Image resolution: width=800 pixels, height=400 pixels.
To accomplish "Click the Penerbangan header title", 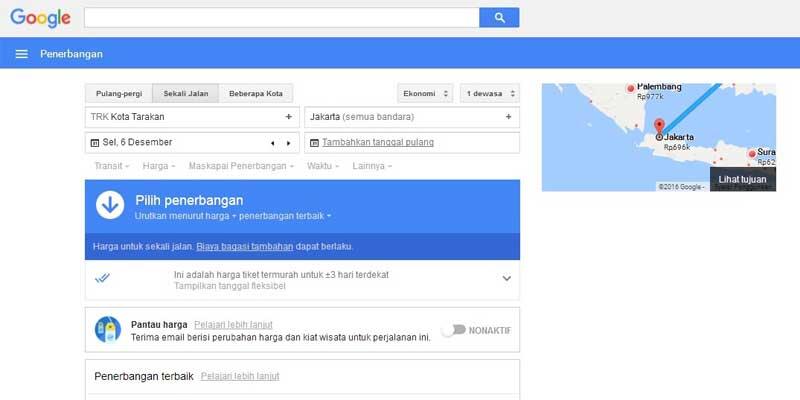I will [x=71, y=54].
